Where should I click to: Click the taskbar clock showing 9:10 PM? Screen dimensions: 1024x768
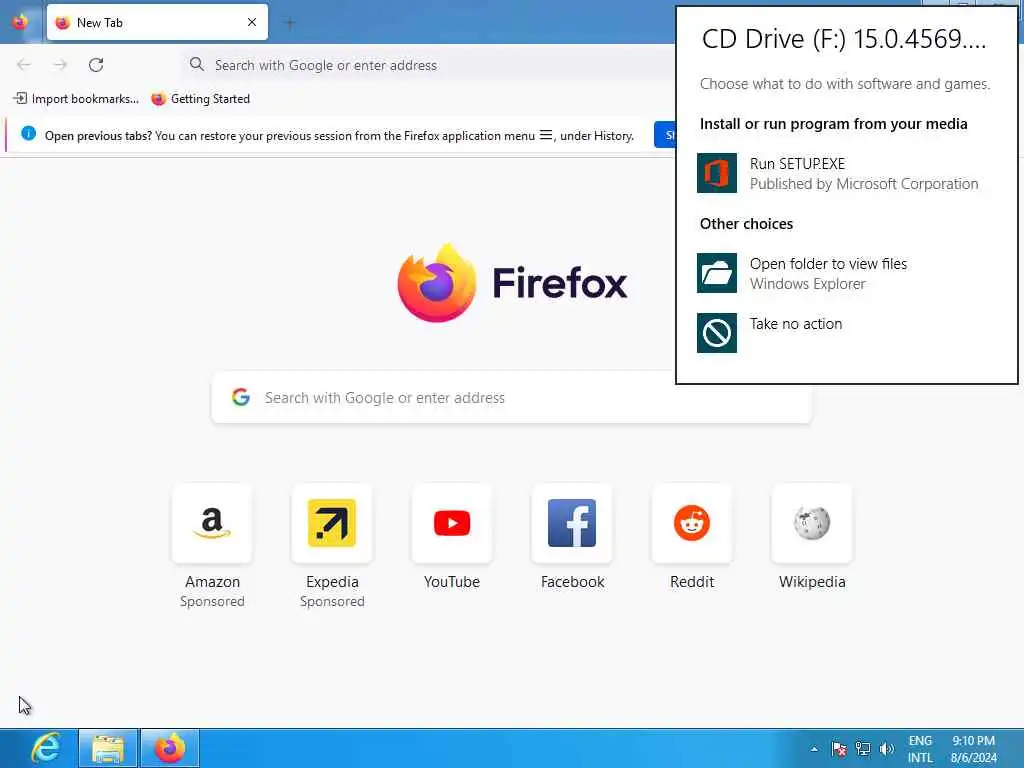(973, 749)
